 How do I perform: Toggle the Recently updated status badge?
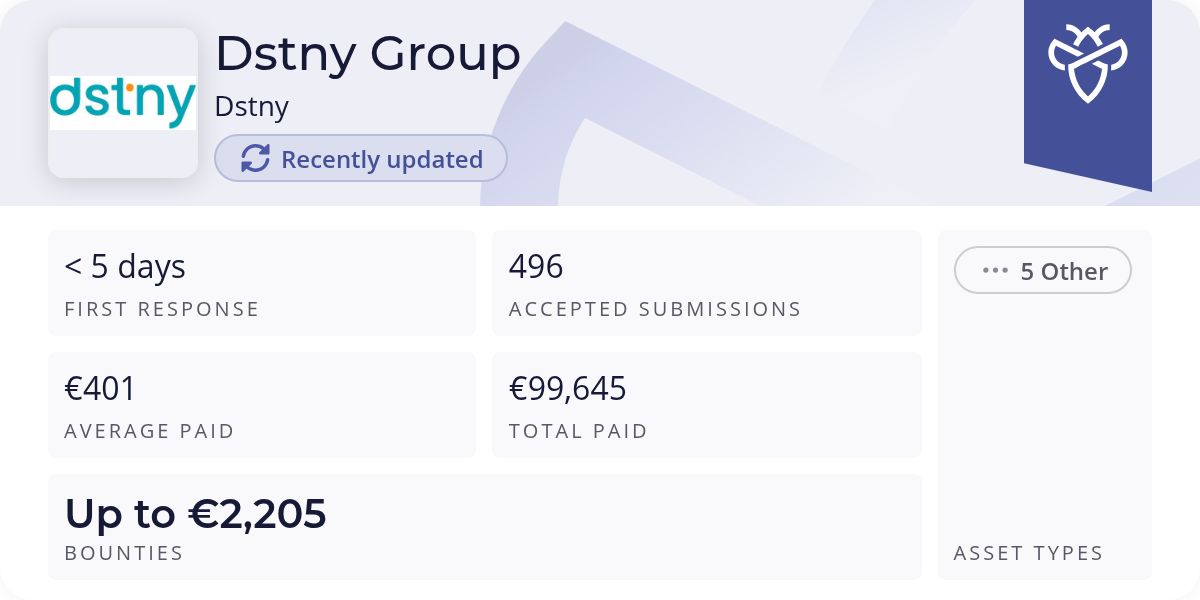pos(360,158)
